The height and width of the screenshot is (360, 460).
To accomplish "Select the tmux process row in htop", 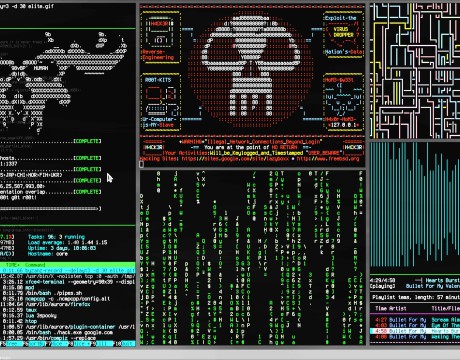I will [x=68, y=310].
